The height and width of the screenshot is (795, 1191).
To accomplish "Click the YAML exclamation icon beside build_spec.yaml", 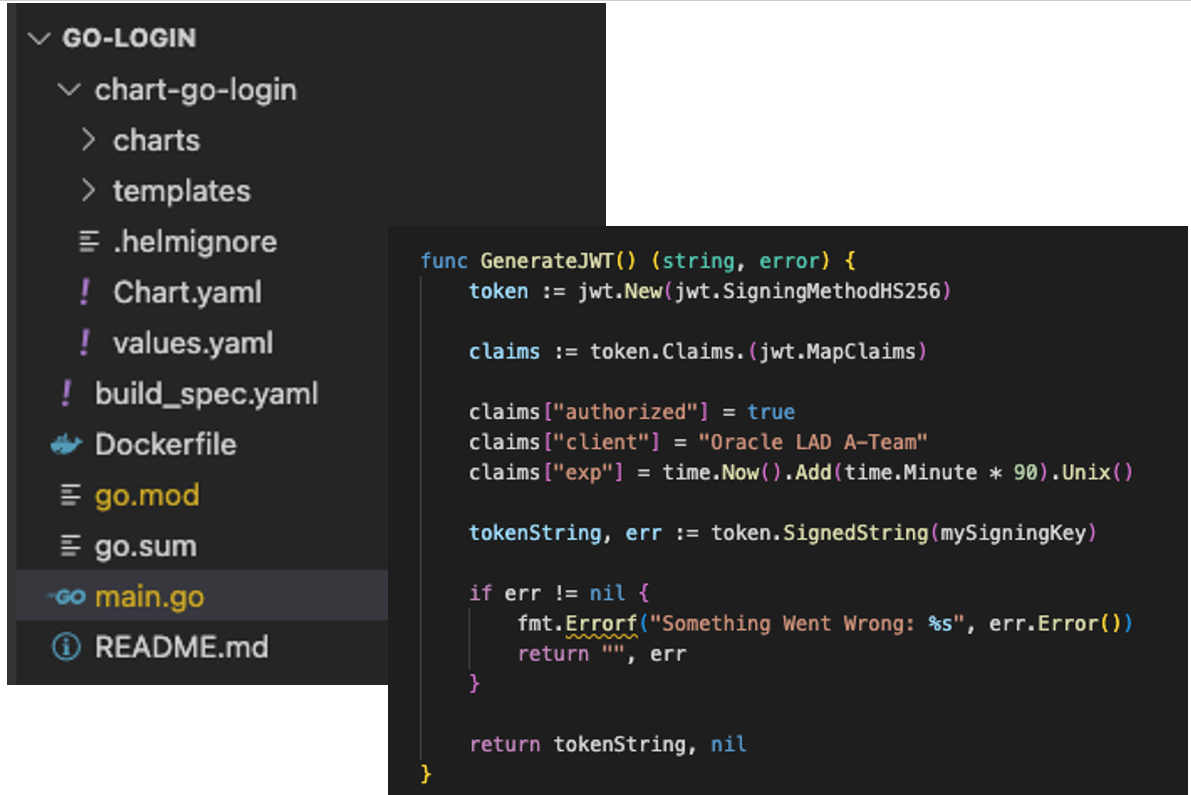I will click(x=67, y=393).
